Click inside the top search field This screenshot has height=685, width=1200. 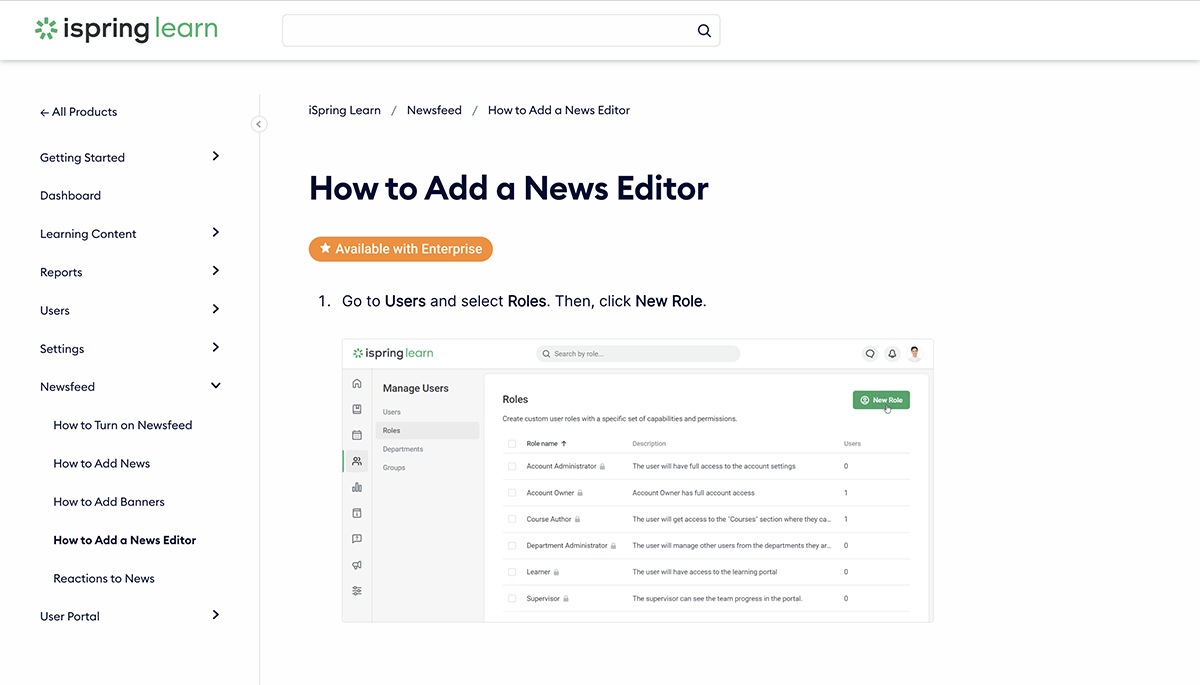(x=488, y=31)
